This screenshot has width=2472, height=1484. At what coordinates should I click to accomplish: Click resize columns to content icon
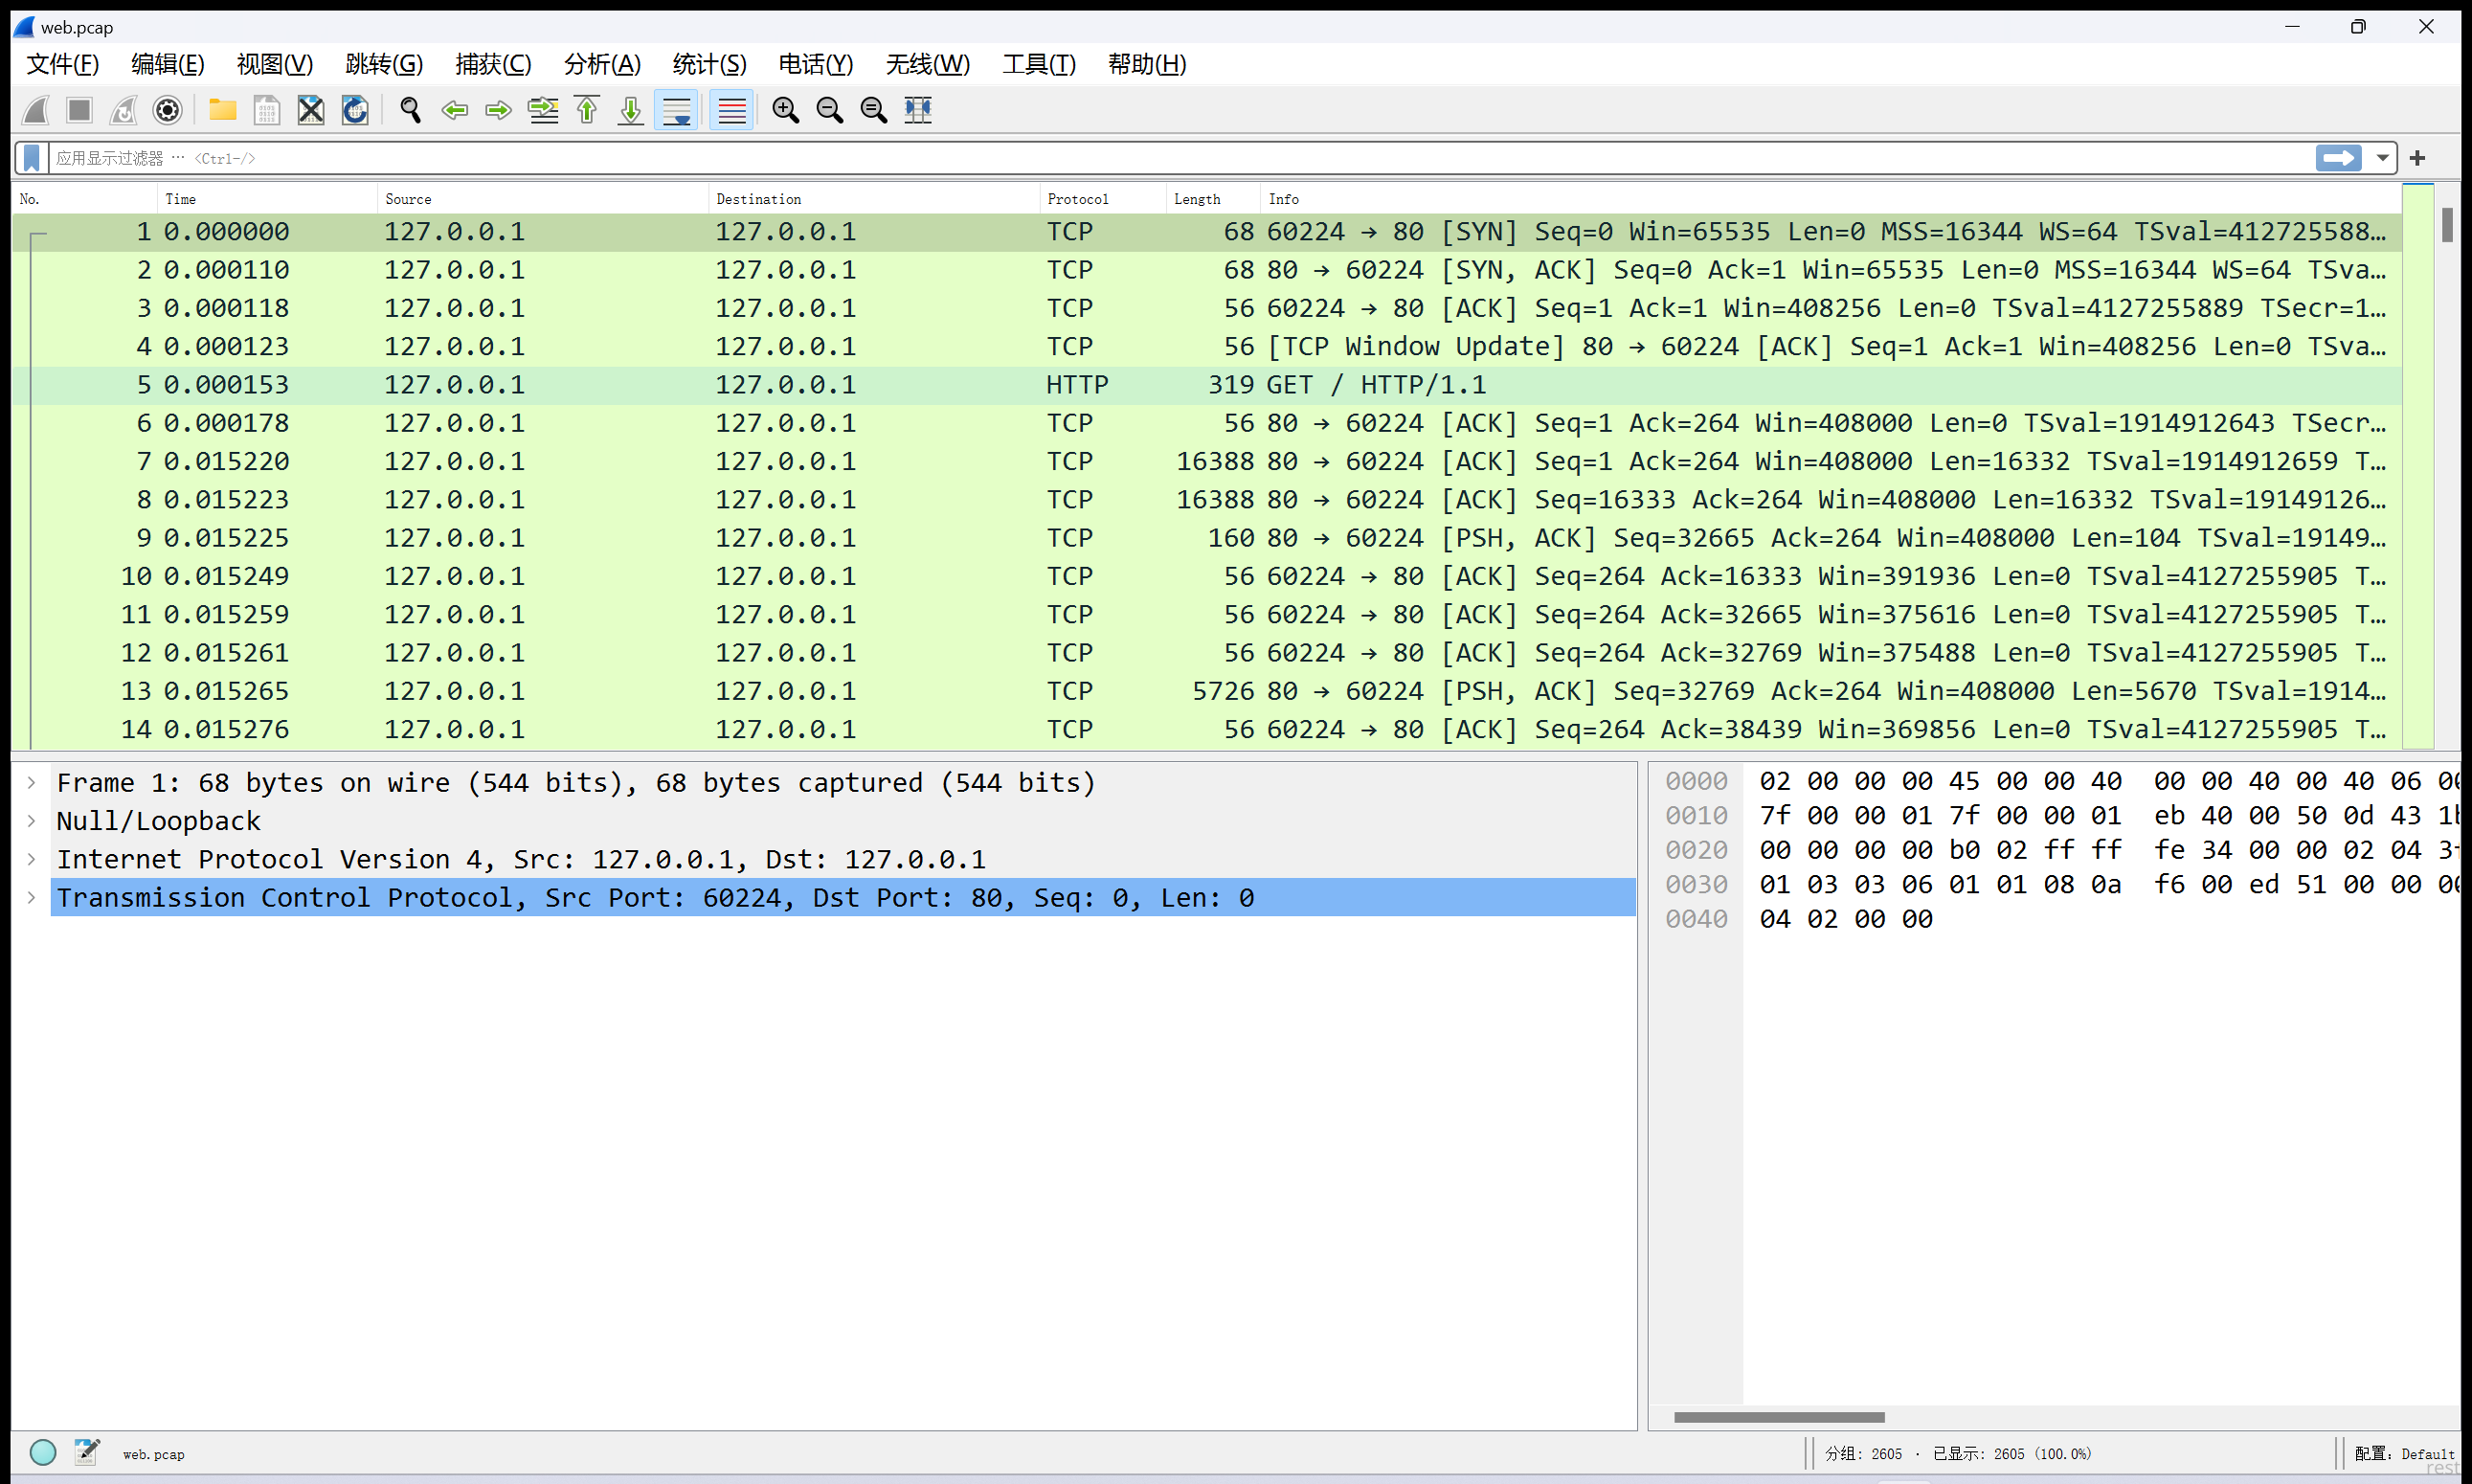[918, 110]
